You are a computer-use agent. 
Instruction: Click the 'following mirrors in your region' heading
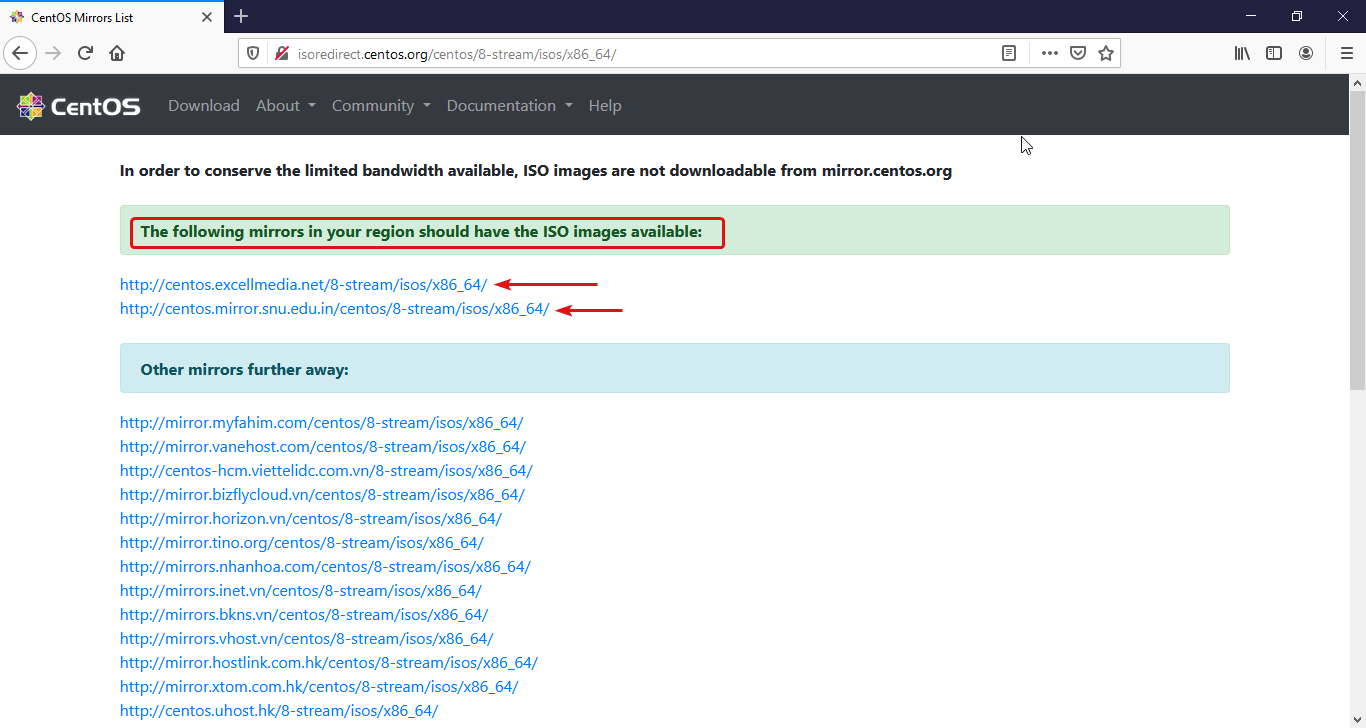click(421, 231)
